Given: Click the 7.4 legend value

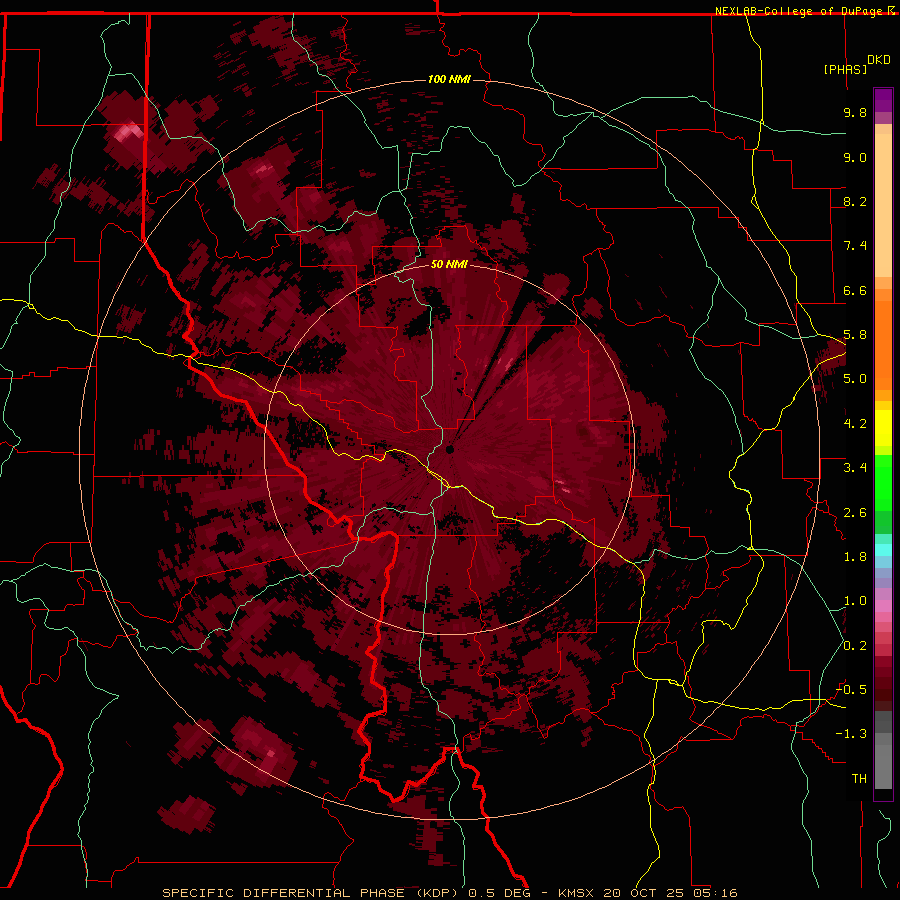Looking at the screenshot, I should pos(855,246).
